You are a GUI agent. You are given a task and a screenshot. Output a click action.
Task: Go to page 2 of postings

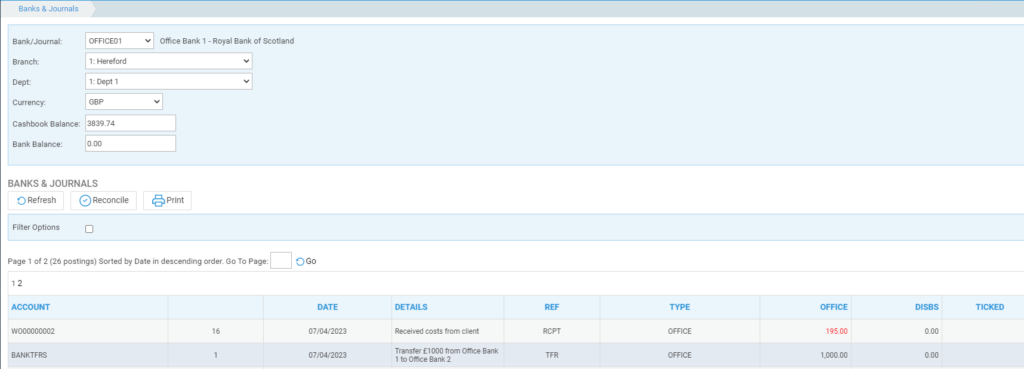click(20, 283)
